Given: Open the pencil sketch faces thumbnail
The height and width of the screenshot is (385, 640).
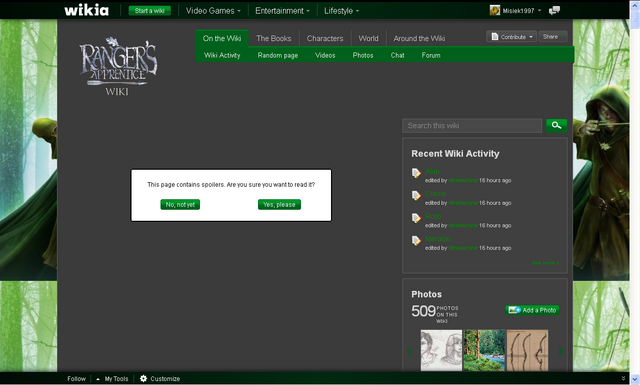Looking at the screenshot, I should [x=441, y=350].
